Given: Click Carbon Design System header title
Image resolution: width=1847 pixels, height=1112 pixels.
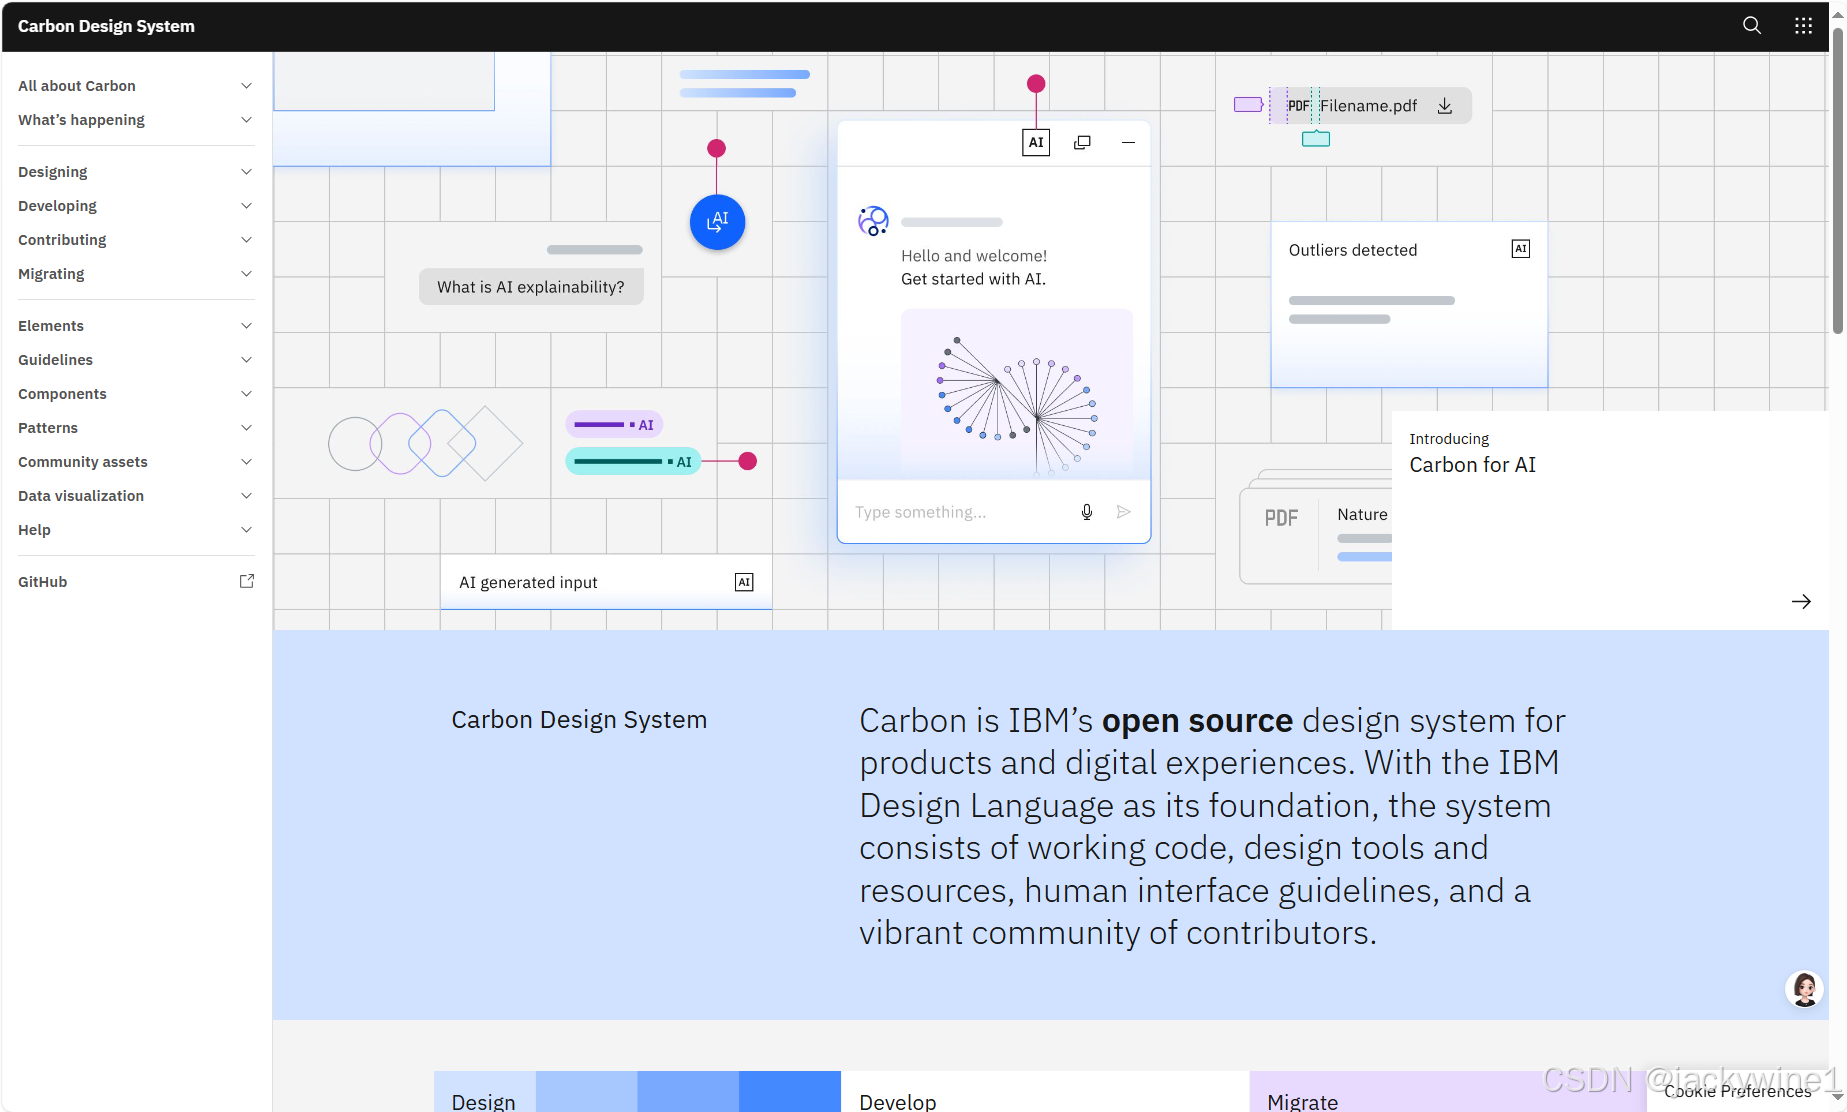Looking at the screenshot, I should point(106,26).
